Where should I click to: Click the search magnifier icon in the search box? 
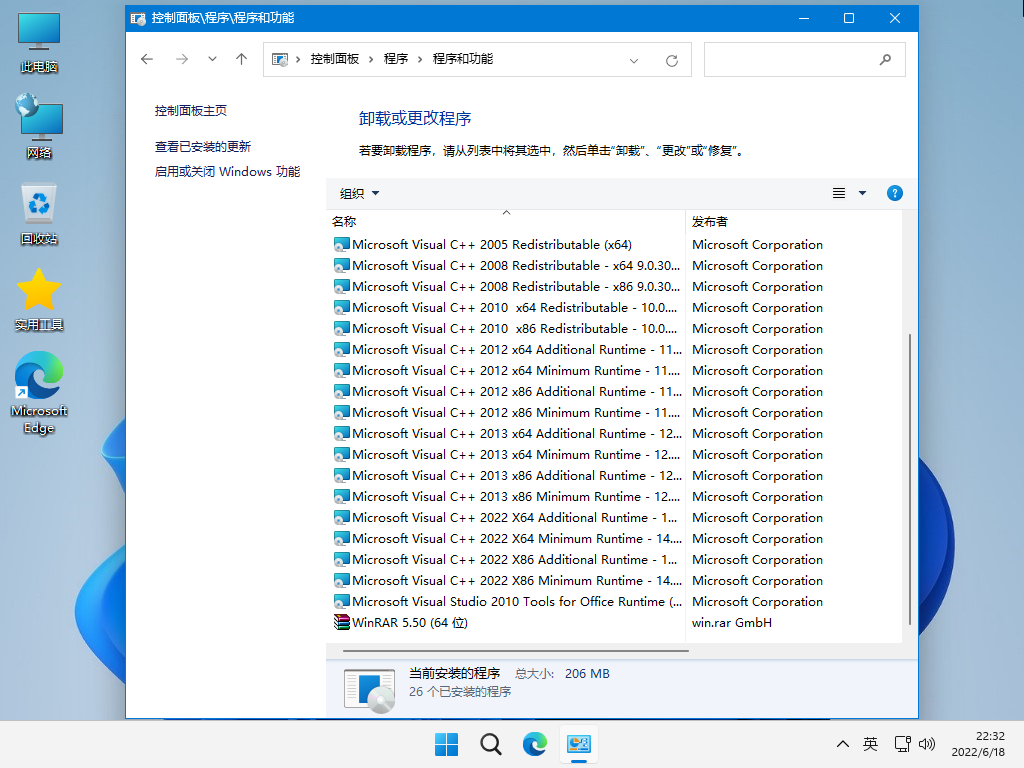(x=885, y=60)
